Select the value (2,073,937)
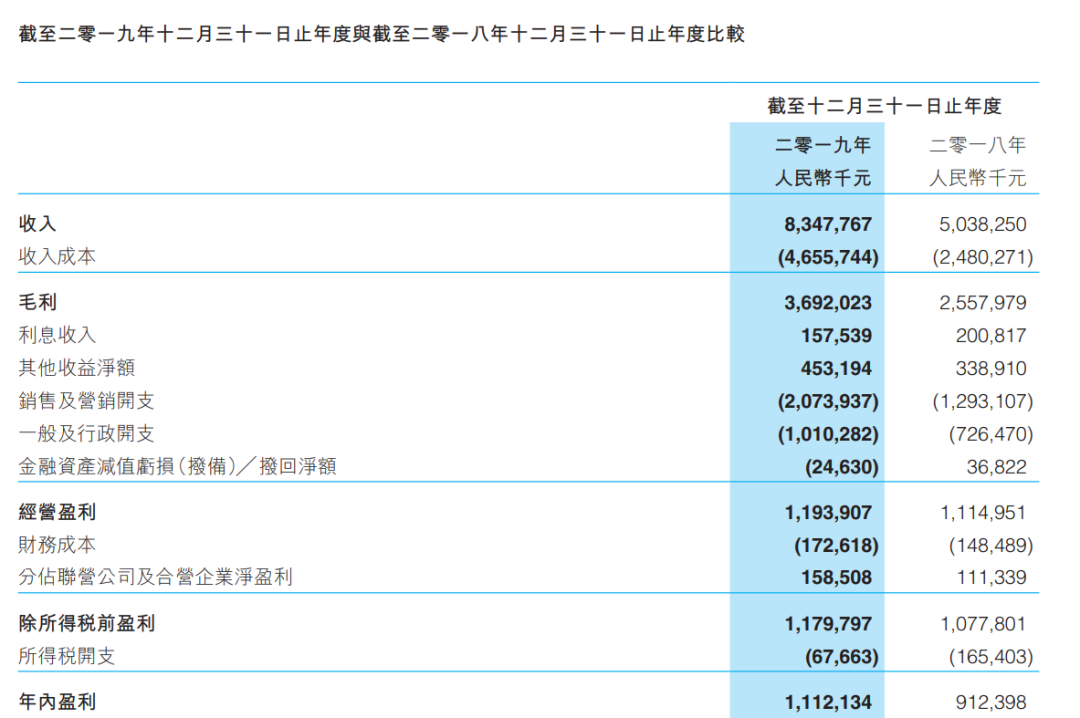 pyautogui.click(x=828, y=401)
